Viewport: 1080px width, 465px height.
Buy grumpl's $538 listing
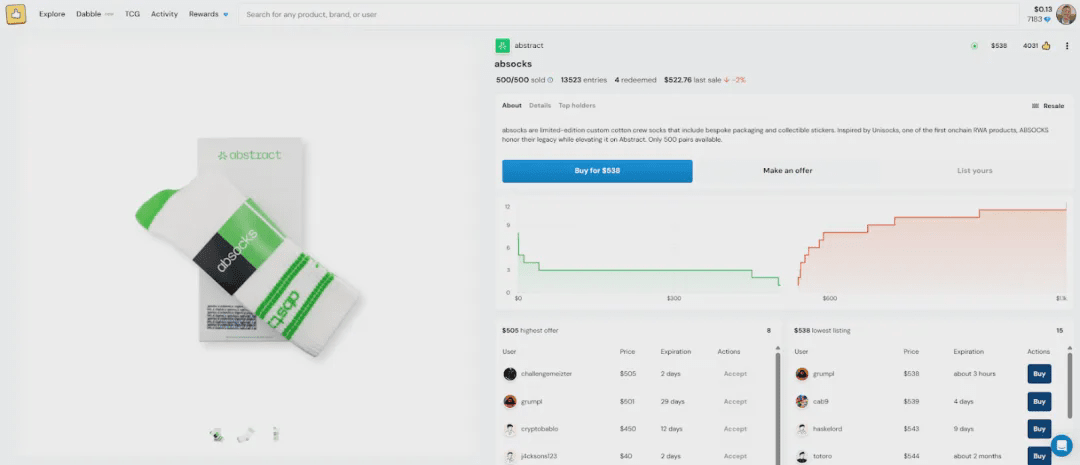tap(1039, 374)
